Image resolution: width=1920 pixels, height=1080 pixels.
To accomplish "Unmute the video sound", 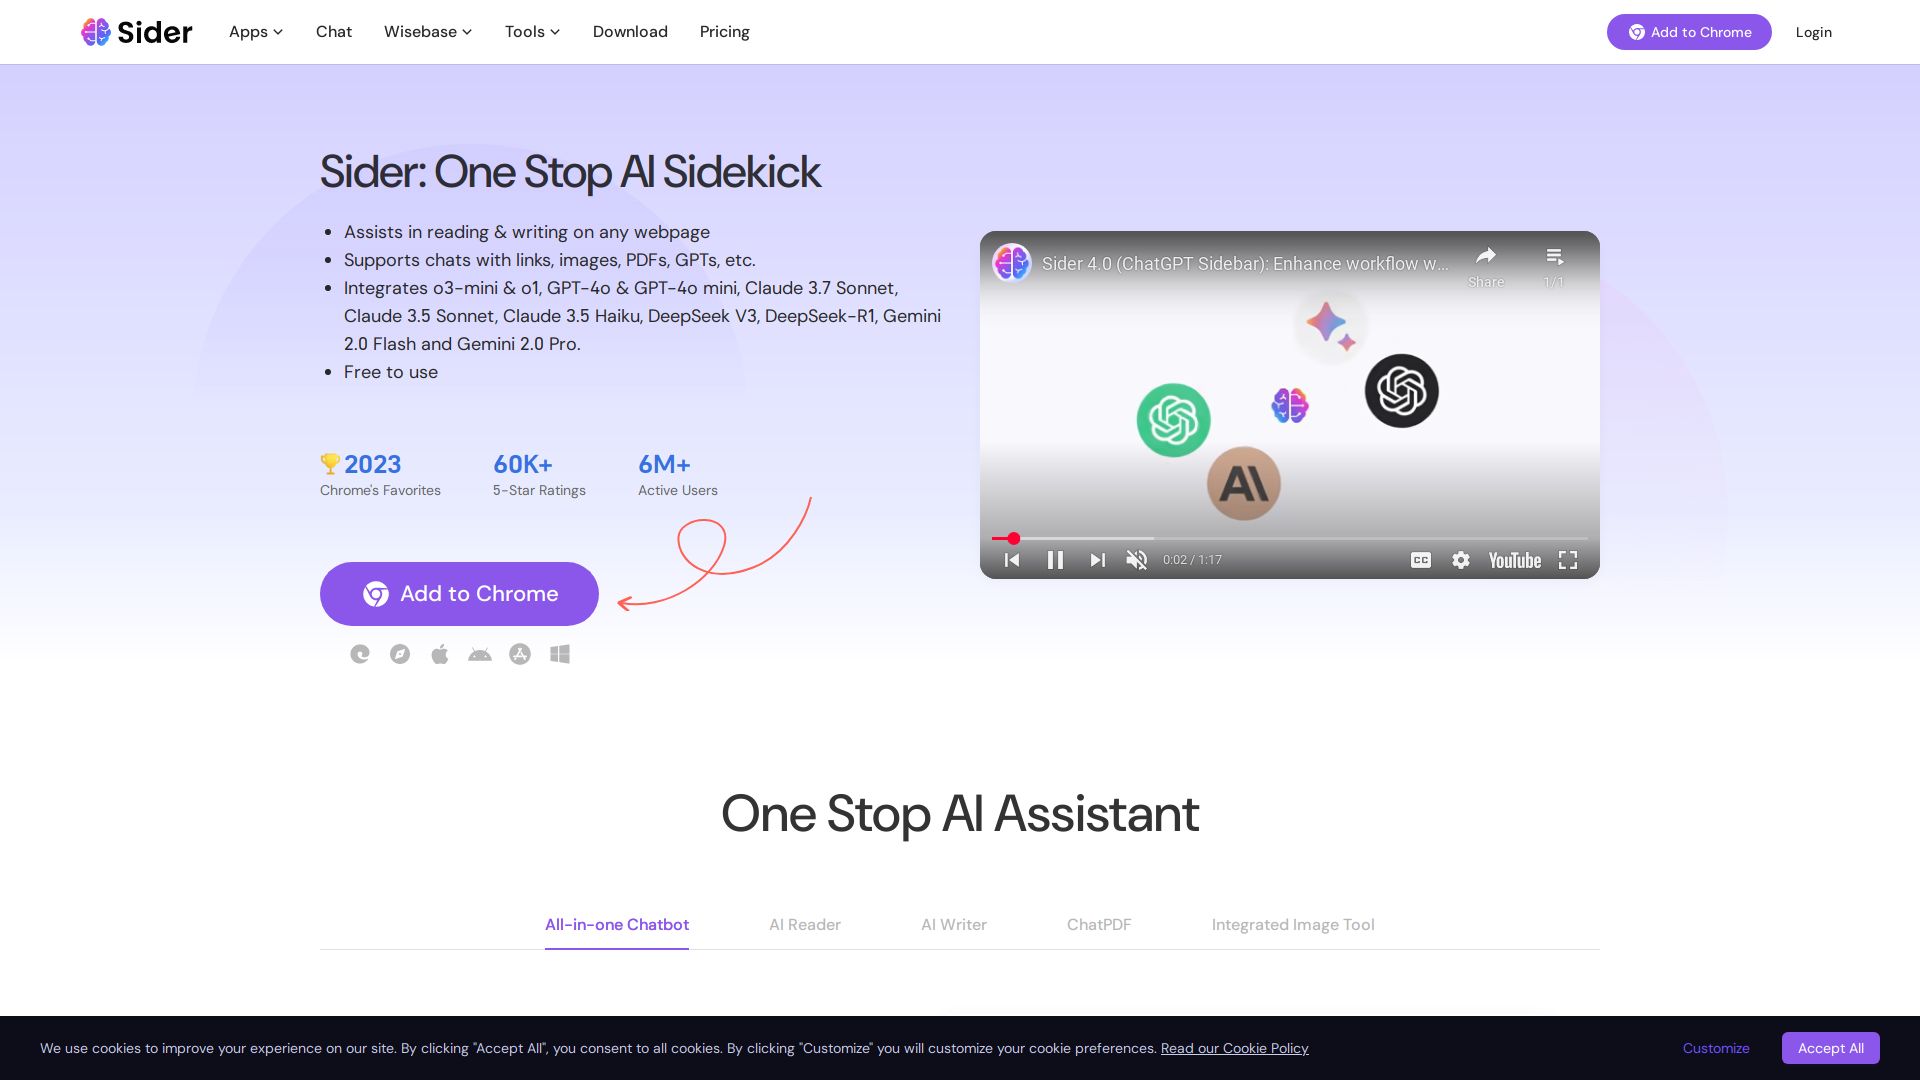I will [x=1137, y=560].
